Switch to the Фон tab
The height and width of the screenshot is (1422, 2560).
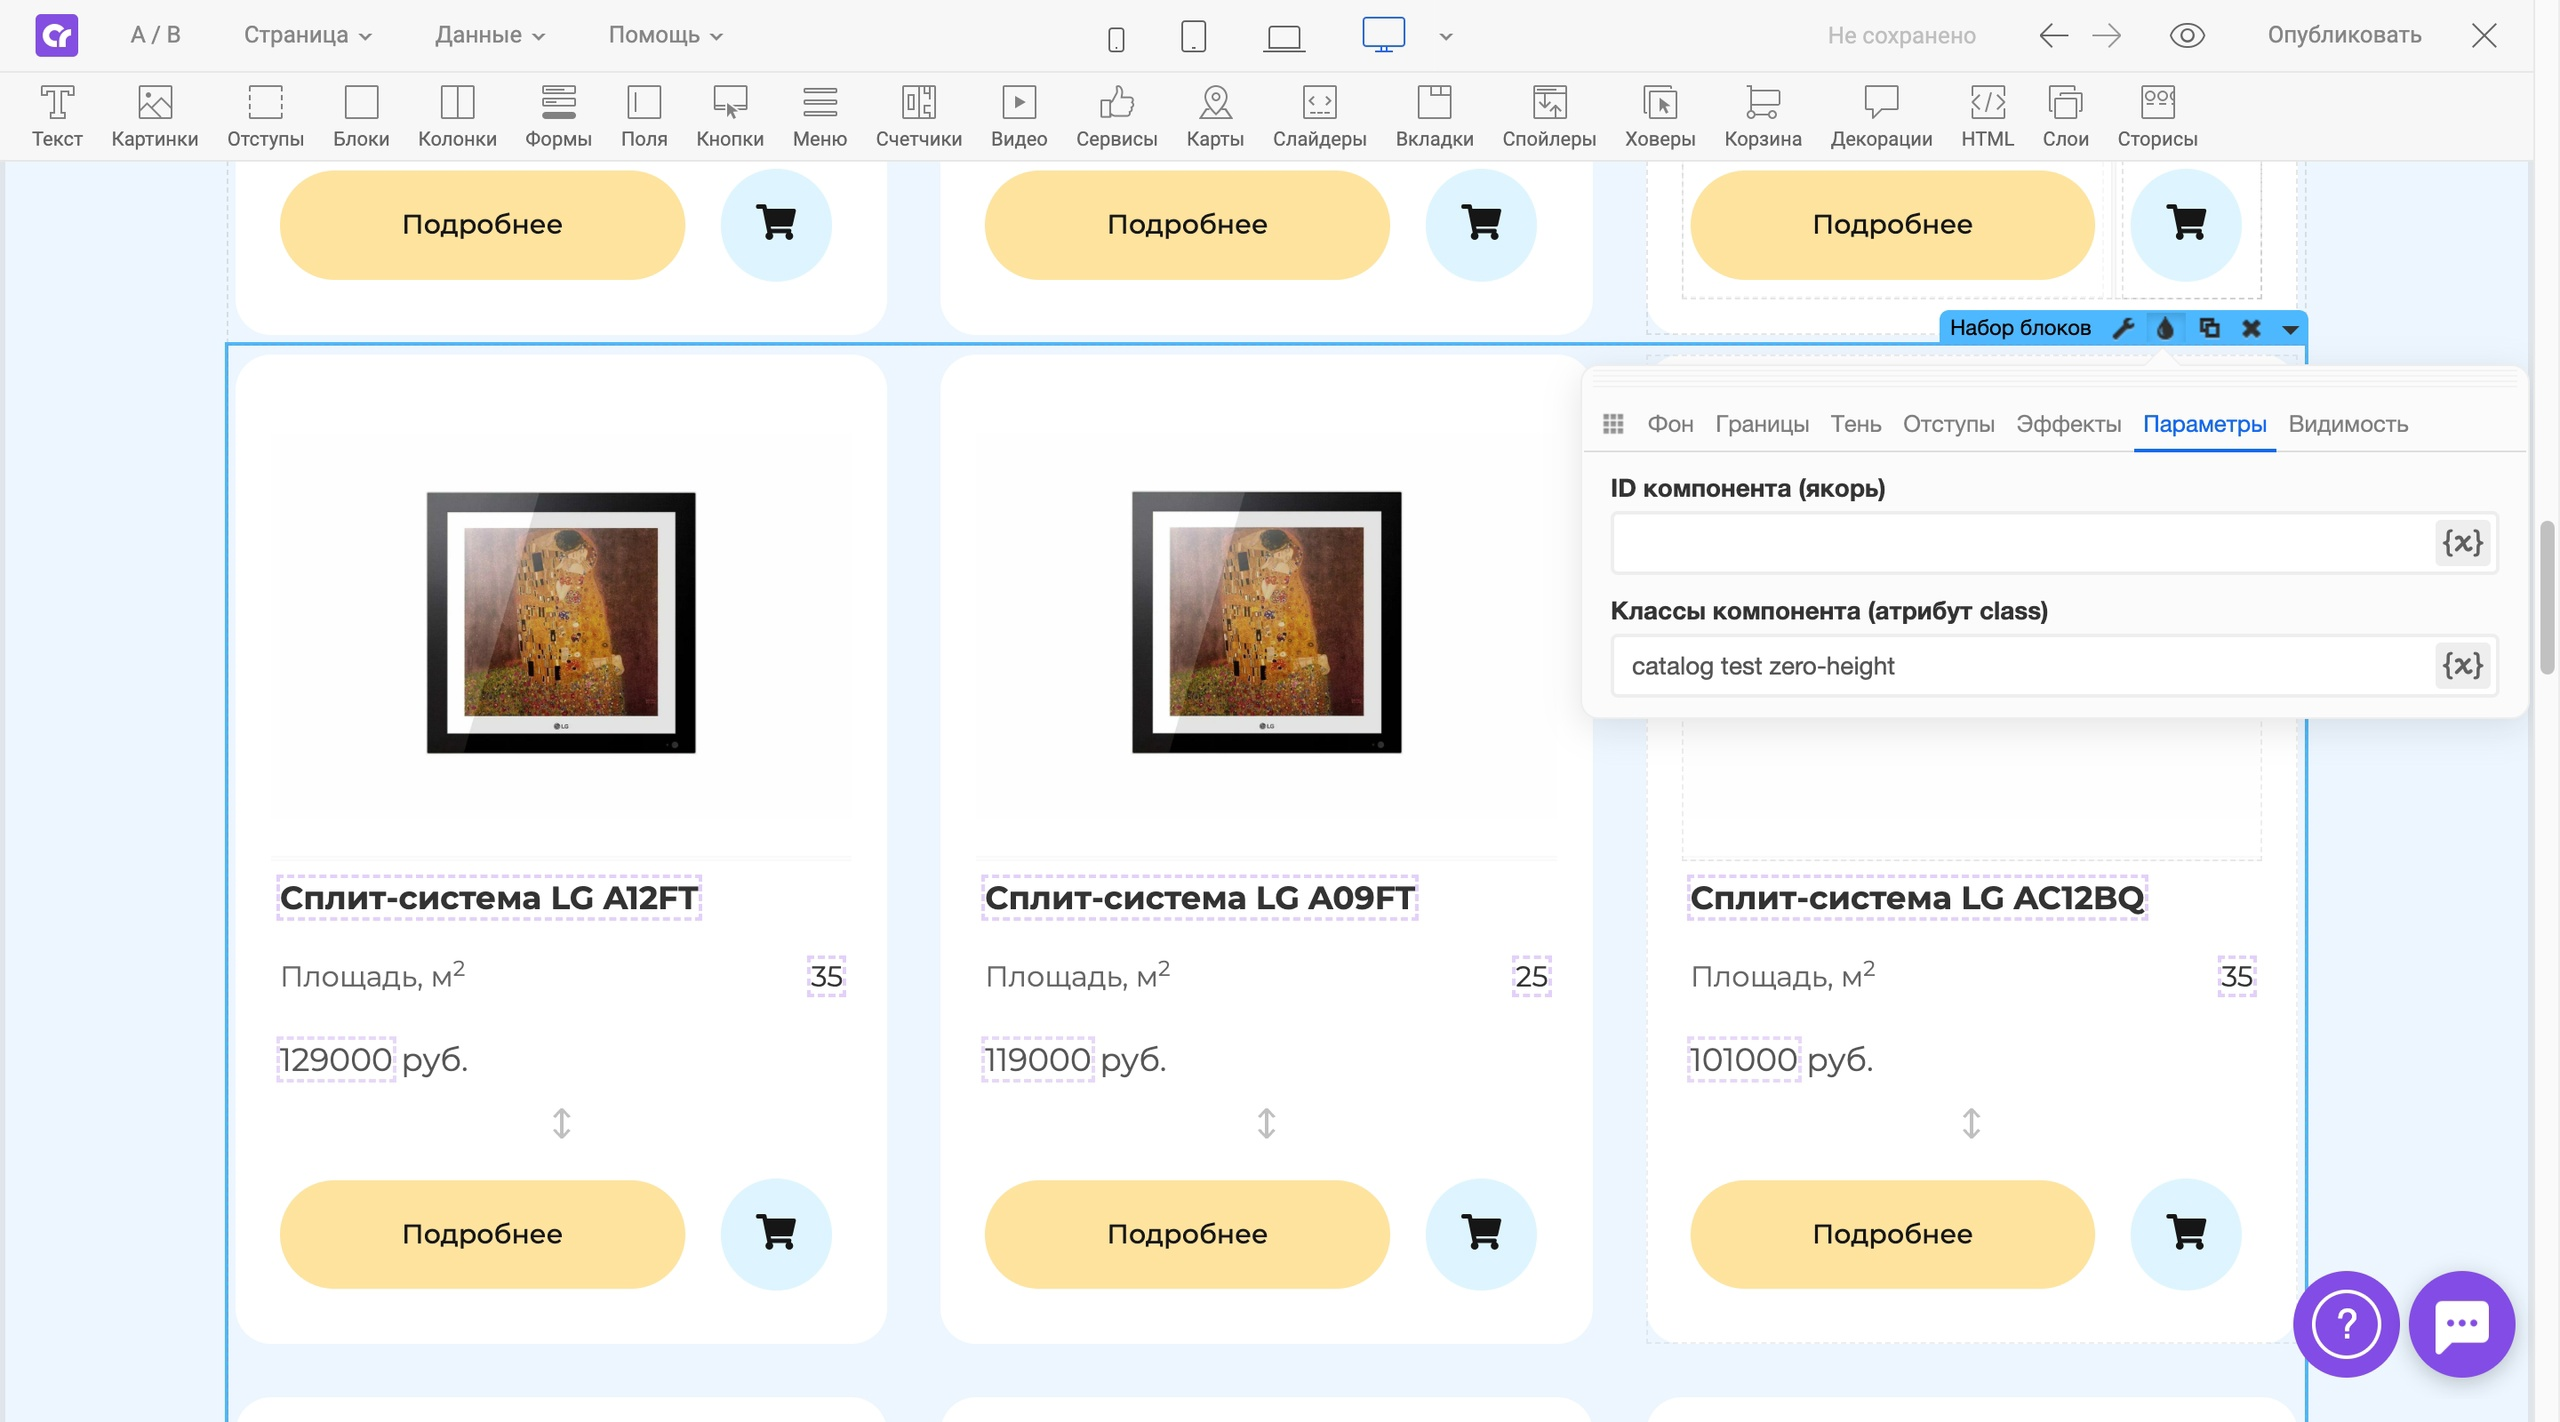pos(1670,424)
